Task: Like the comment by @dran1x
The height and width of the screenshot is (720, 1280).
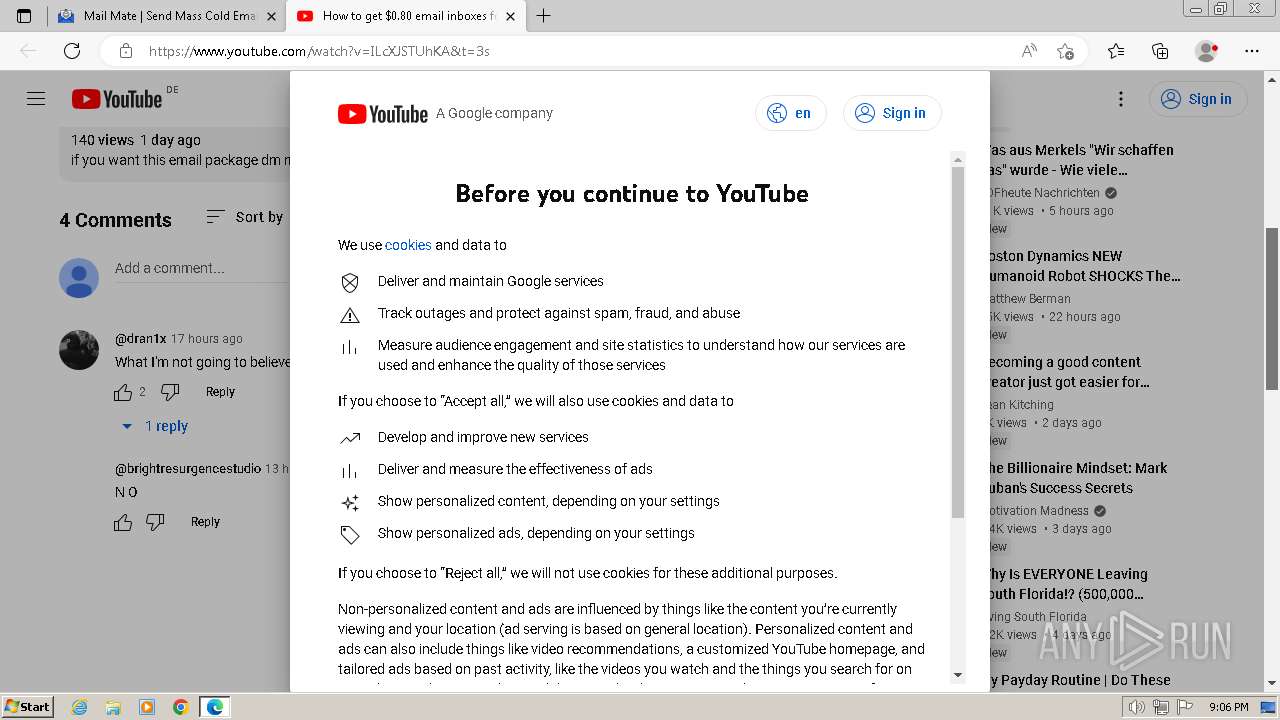Action: 123,392
